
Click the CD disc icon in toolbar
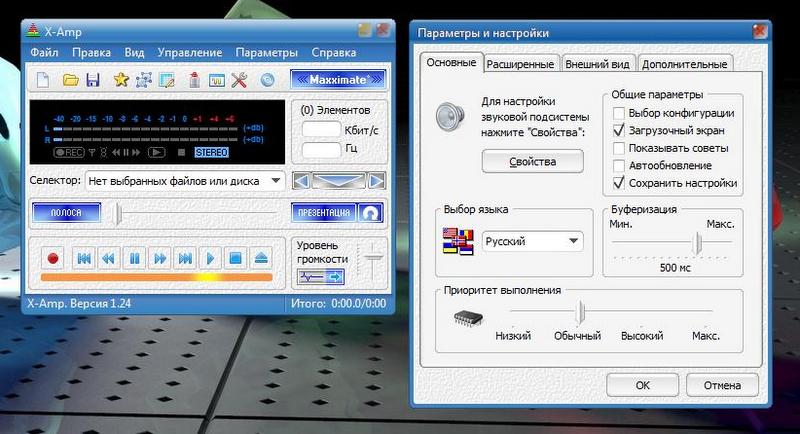click(267, 80)
